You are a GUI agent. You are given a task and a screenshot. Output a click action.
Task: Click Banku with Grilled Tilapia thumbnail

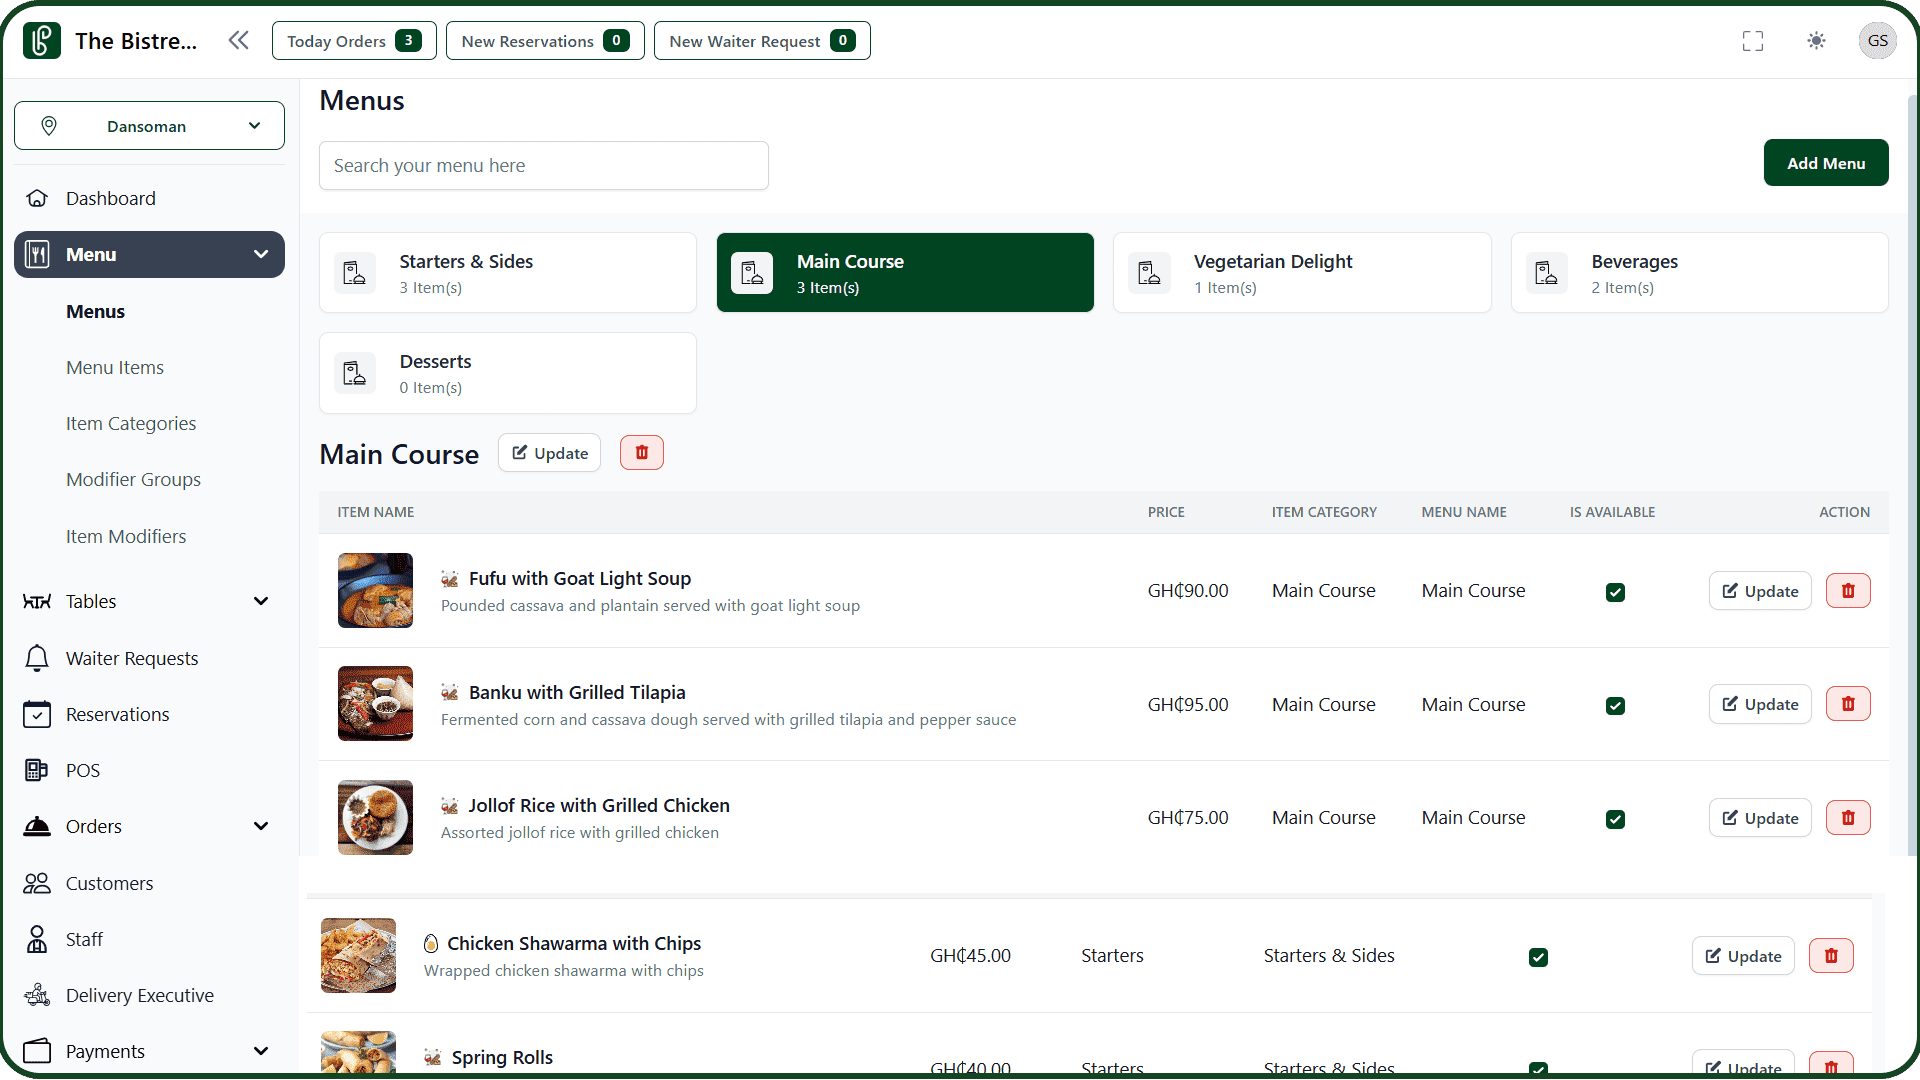(375, 704)
